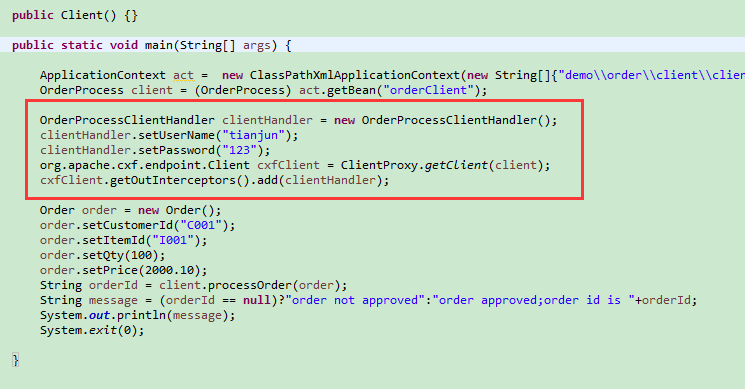The width and height of the screenshot is (745, 389).
Task: Click the System.exit(0) line
Action: point(92,331)
